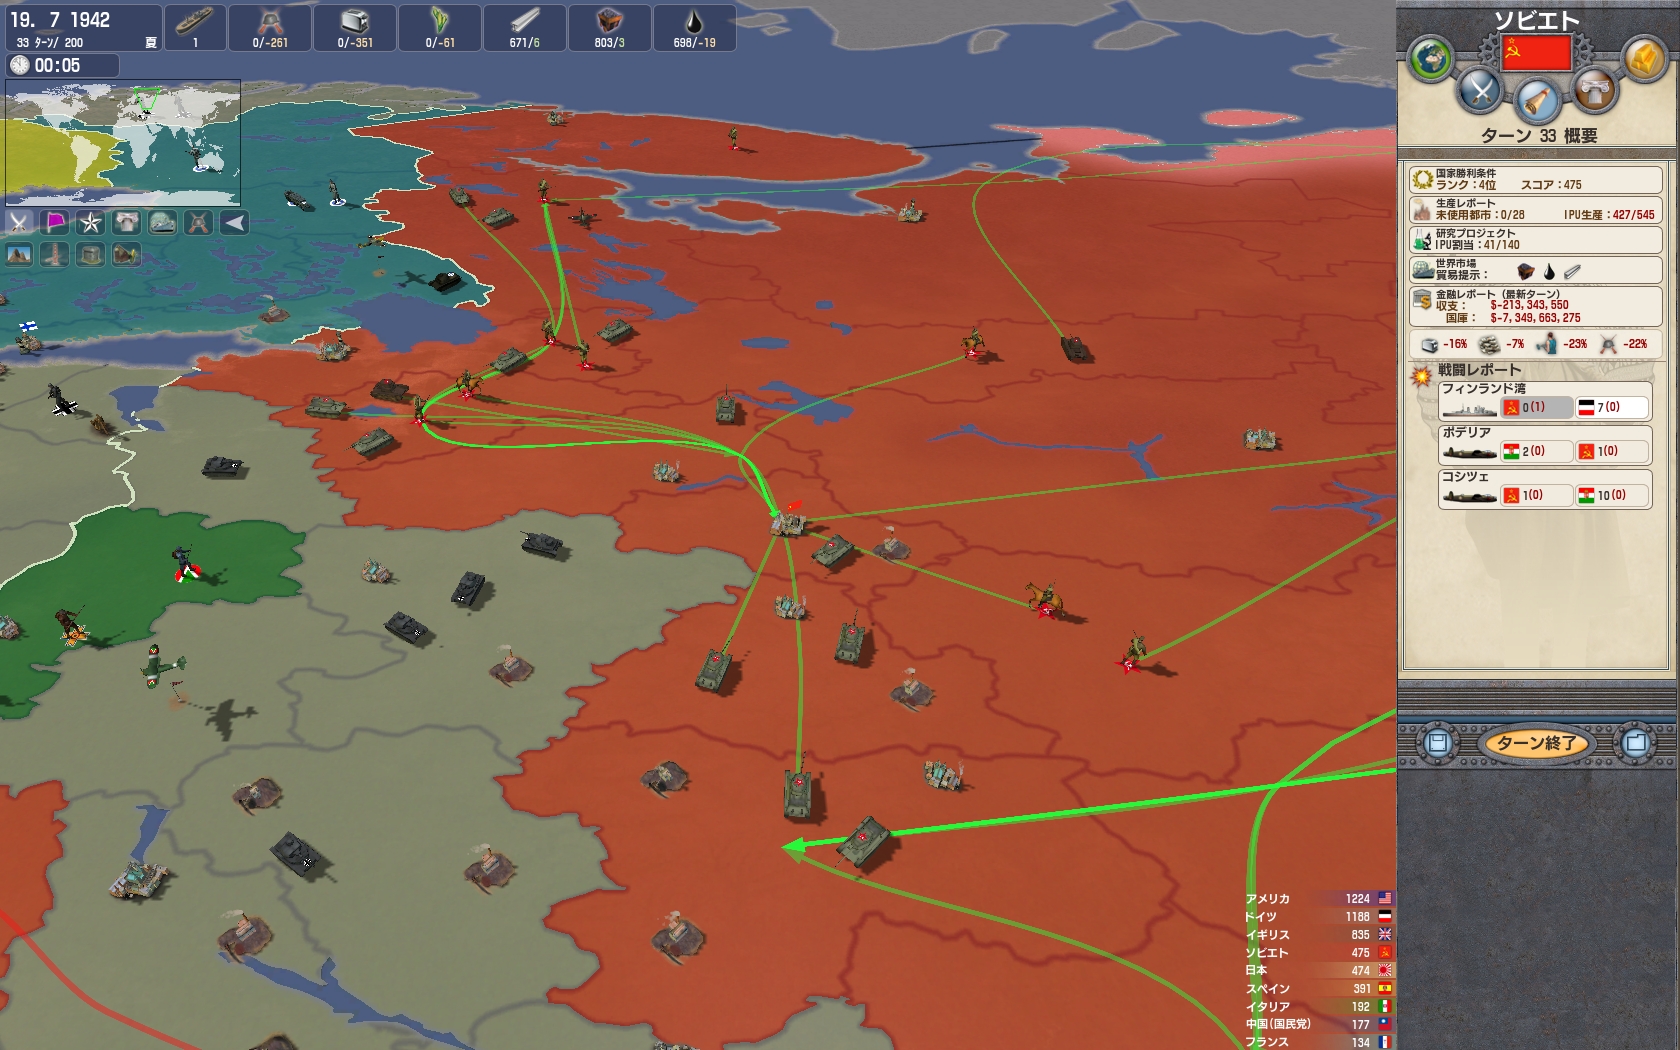Open the world globe panel
This screenshot has height=1050, width=1680.
point(1430,59)
